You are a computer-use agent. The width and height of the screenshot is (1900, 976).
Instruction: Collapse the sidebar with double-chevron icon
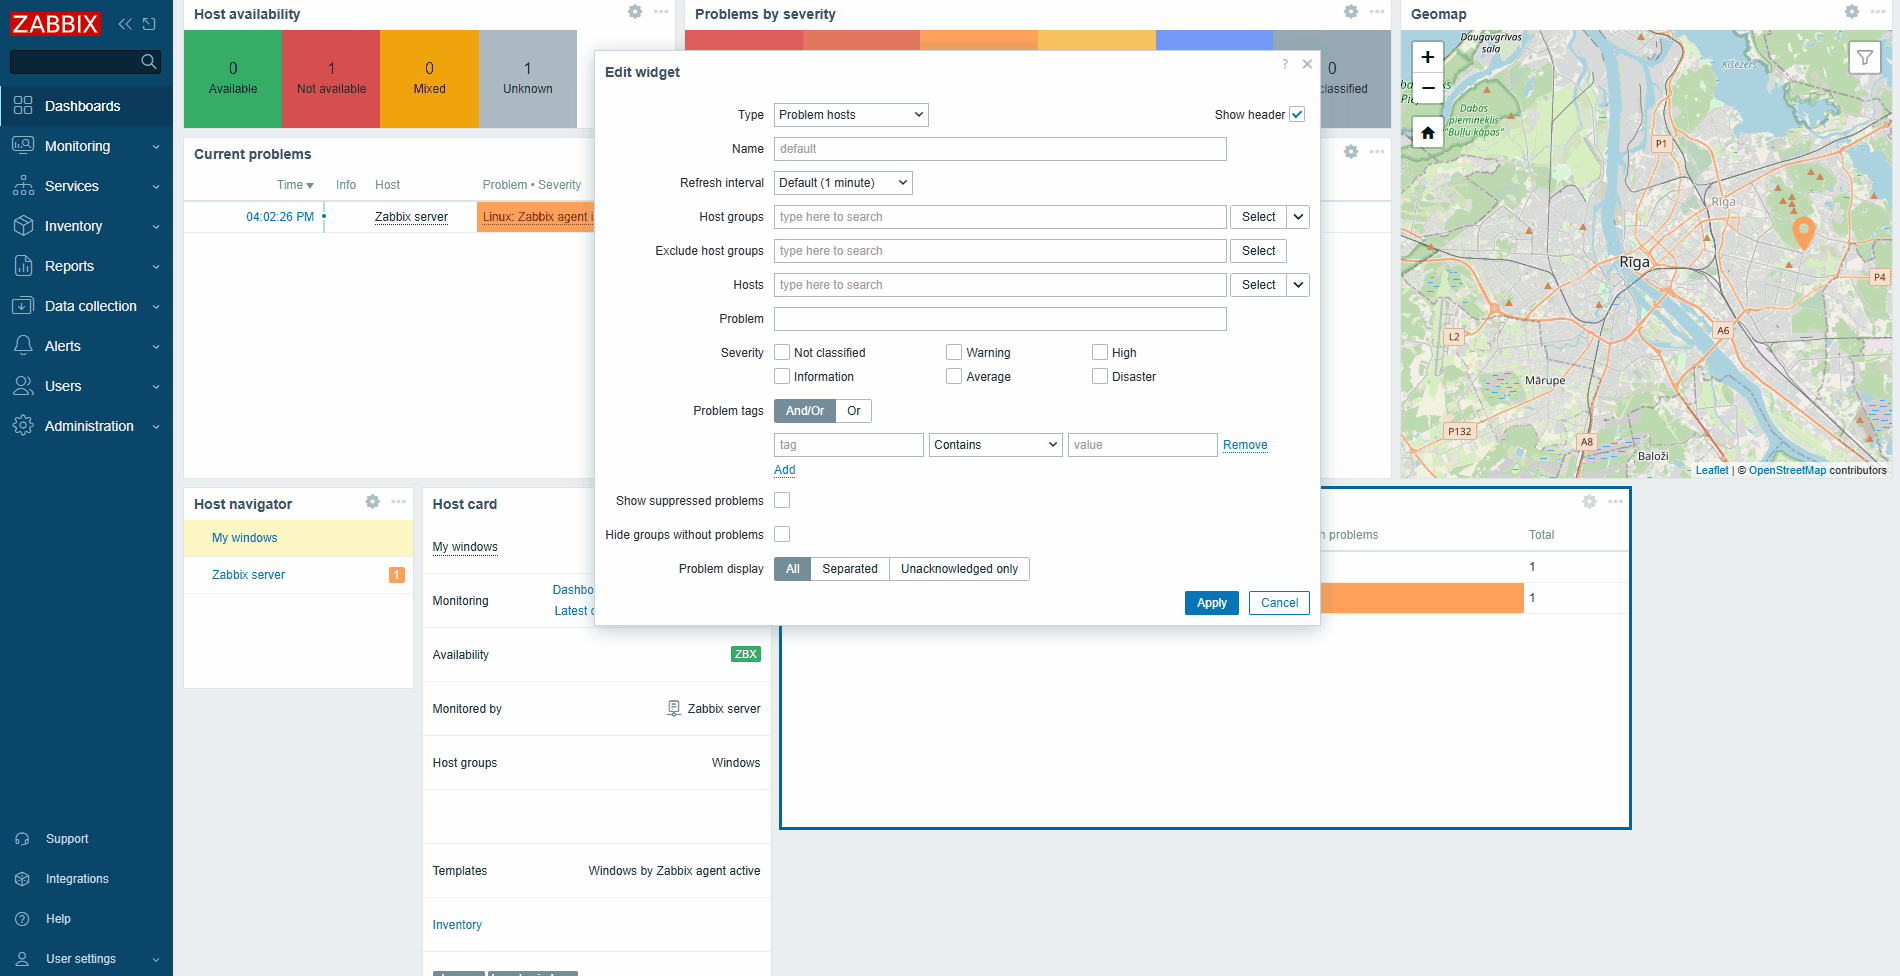click(125, 24)
